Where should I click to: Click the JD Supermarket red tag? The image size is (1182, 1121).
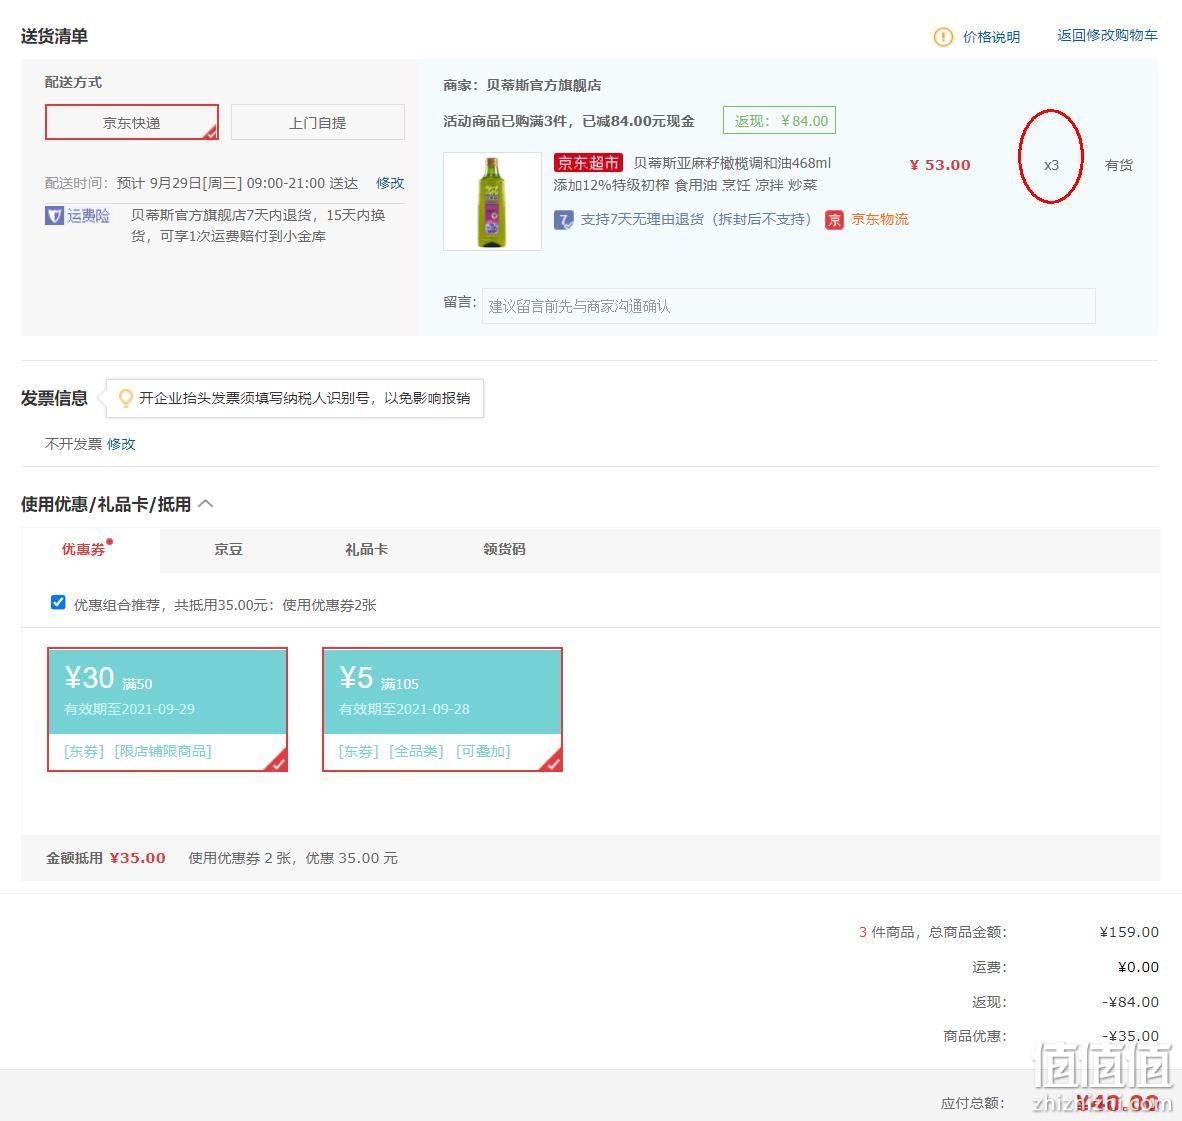coord(588,163)
